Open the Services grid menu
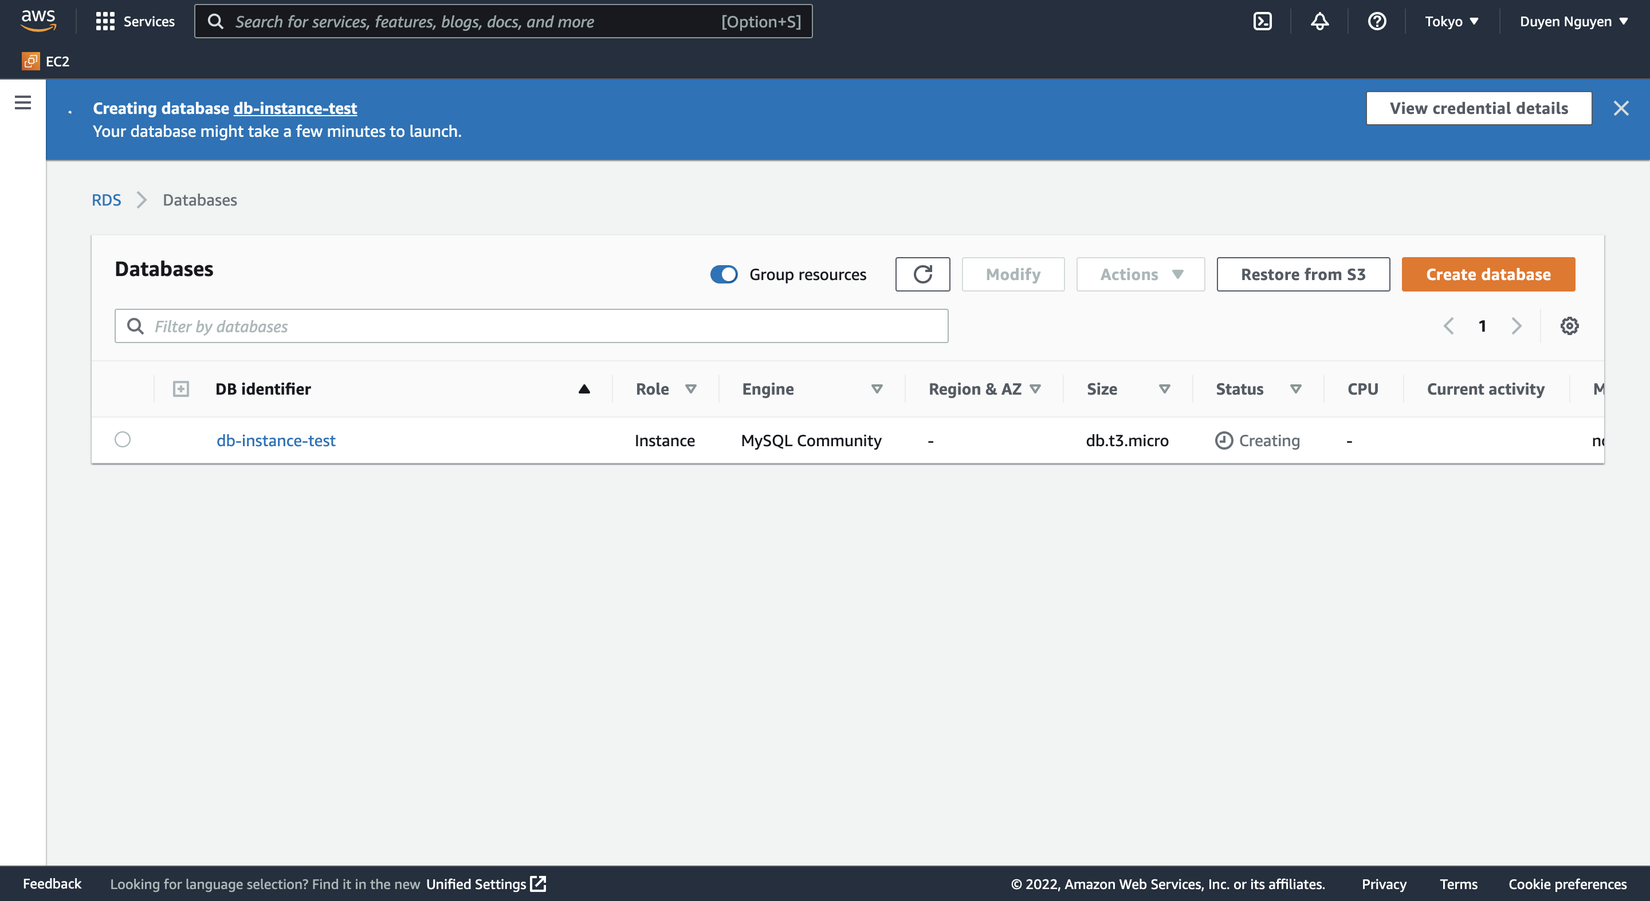 [x=135, y=21]
